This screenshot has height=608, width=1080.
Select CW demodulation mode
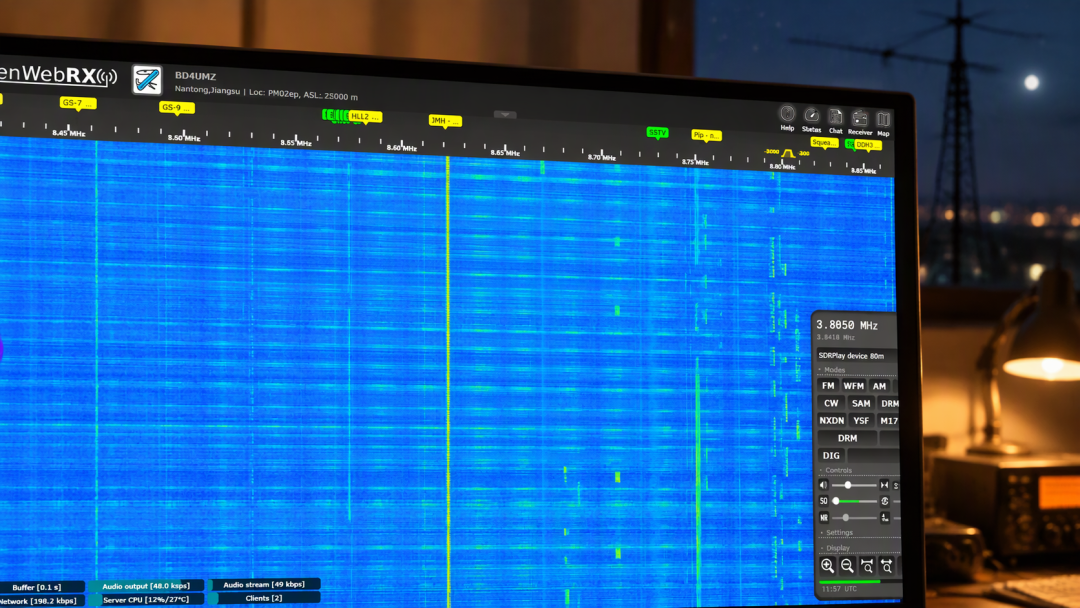click(x=831, y=403)
